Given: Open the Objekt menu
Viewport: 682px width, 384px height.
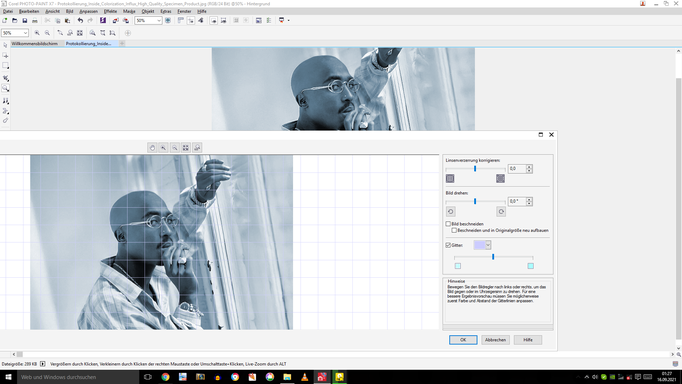Looking at the screenshot, I should pos(148,11).
